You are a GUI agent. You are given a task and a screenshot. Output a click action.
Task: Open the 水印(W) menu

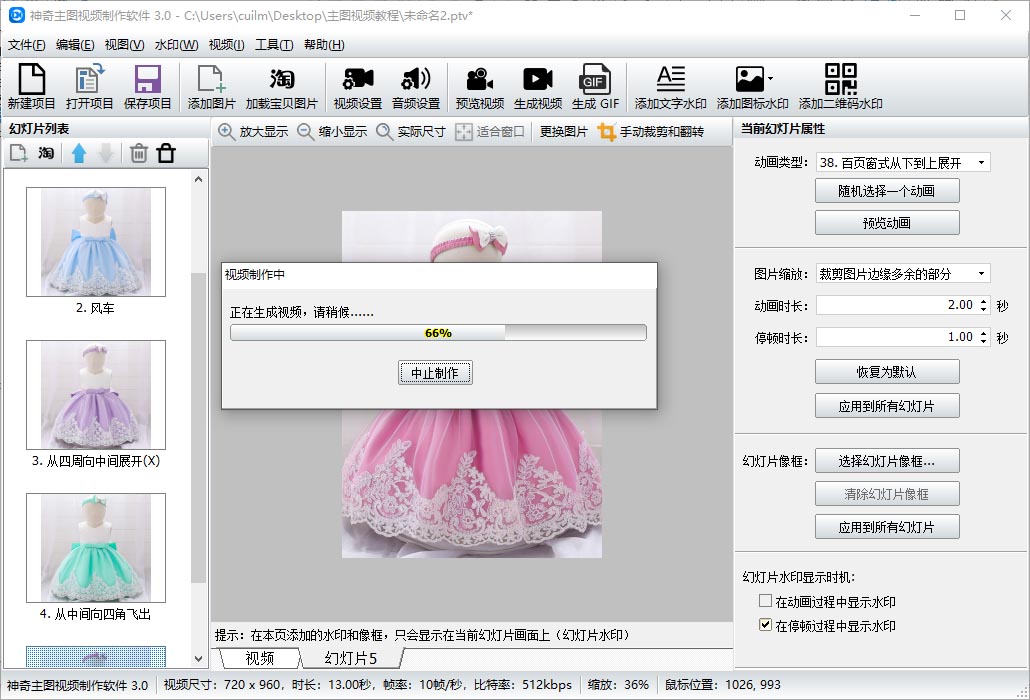(176, 45)
